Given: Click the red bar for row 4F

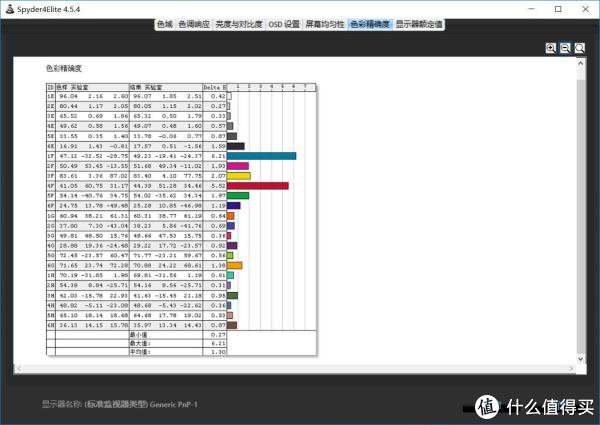Looking at the screenshot, I should [x=258, y=186].
